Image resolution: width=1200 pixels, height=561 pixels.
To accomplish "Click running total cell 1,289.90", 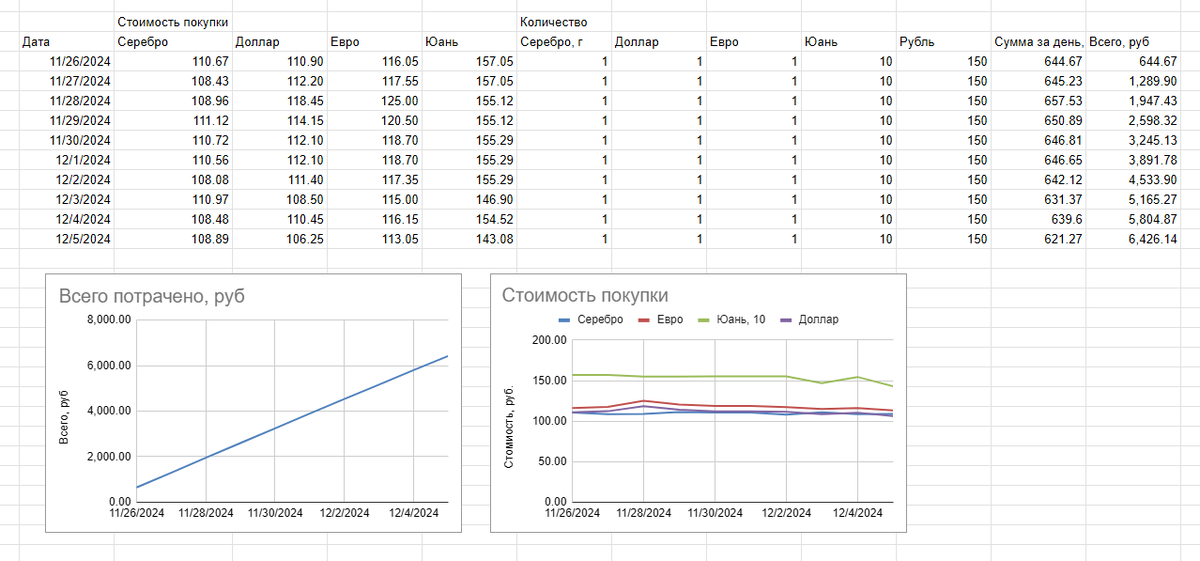I will 1133,81.
